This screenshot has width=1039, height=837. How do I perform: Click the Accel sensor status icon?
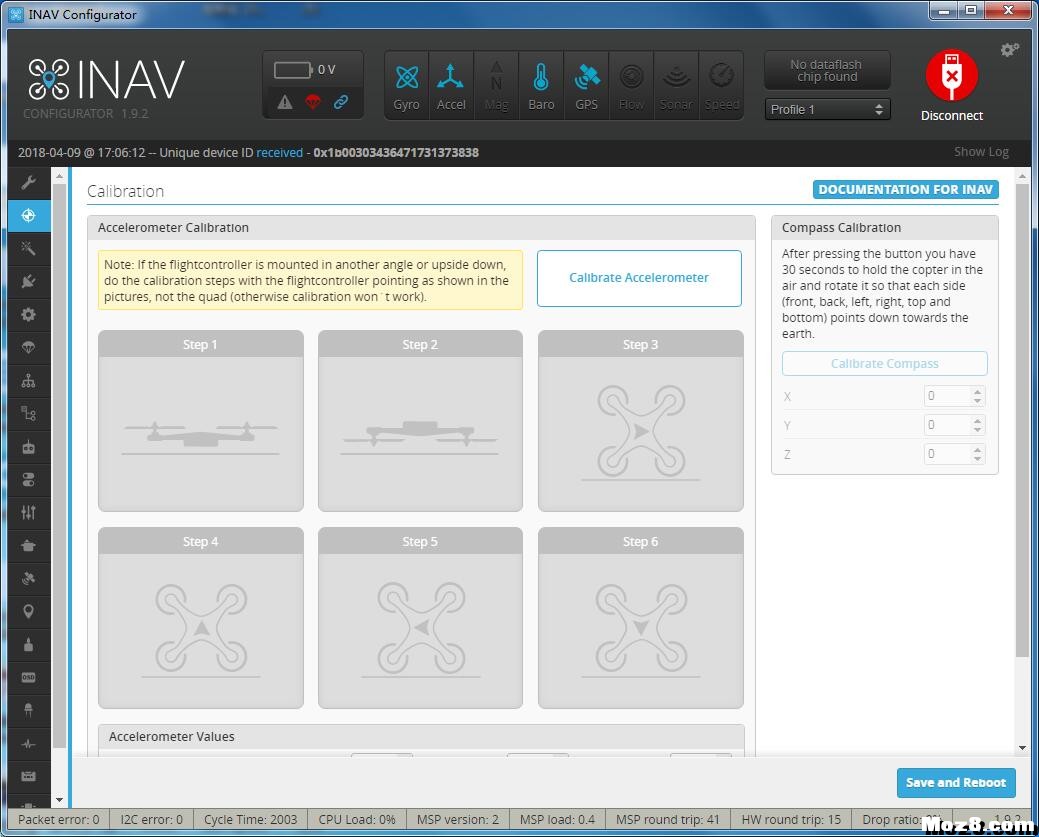451,85
